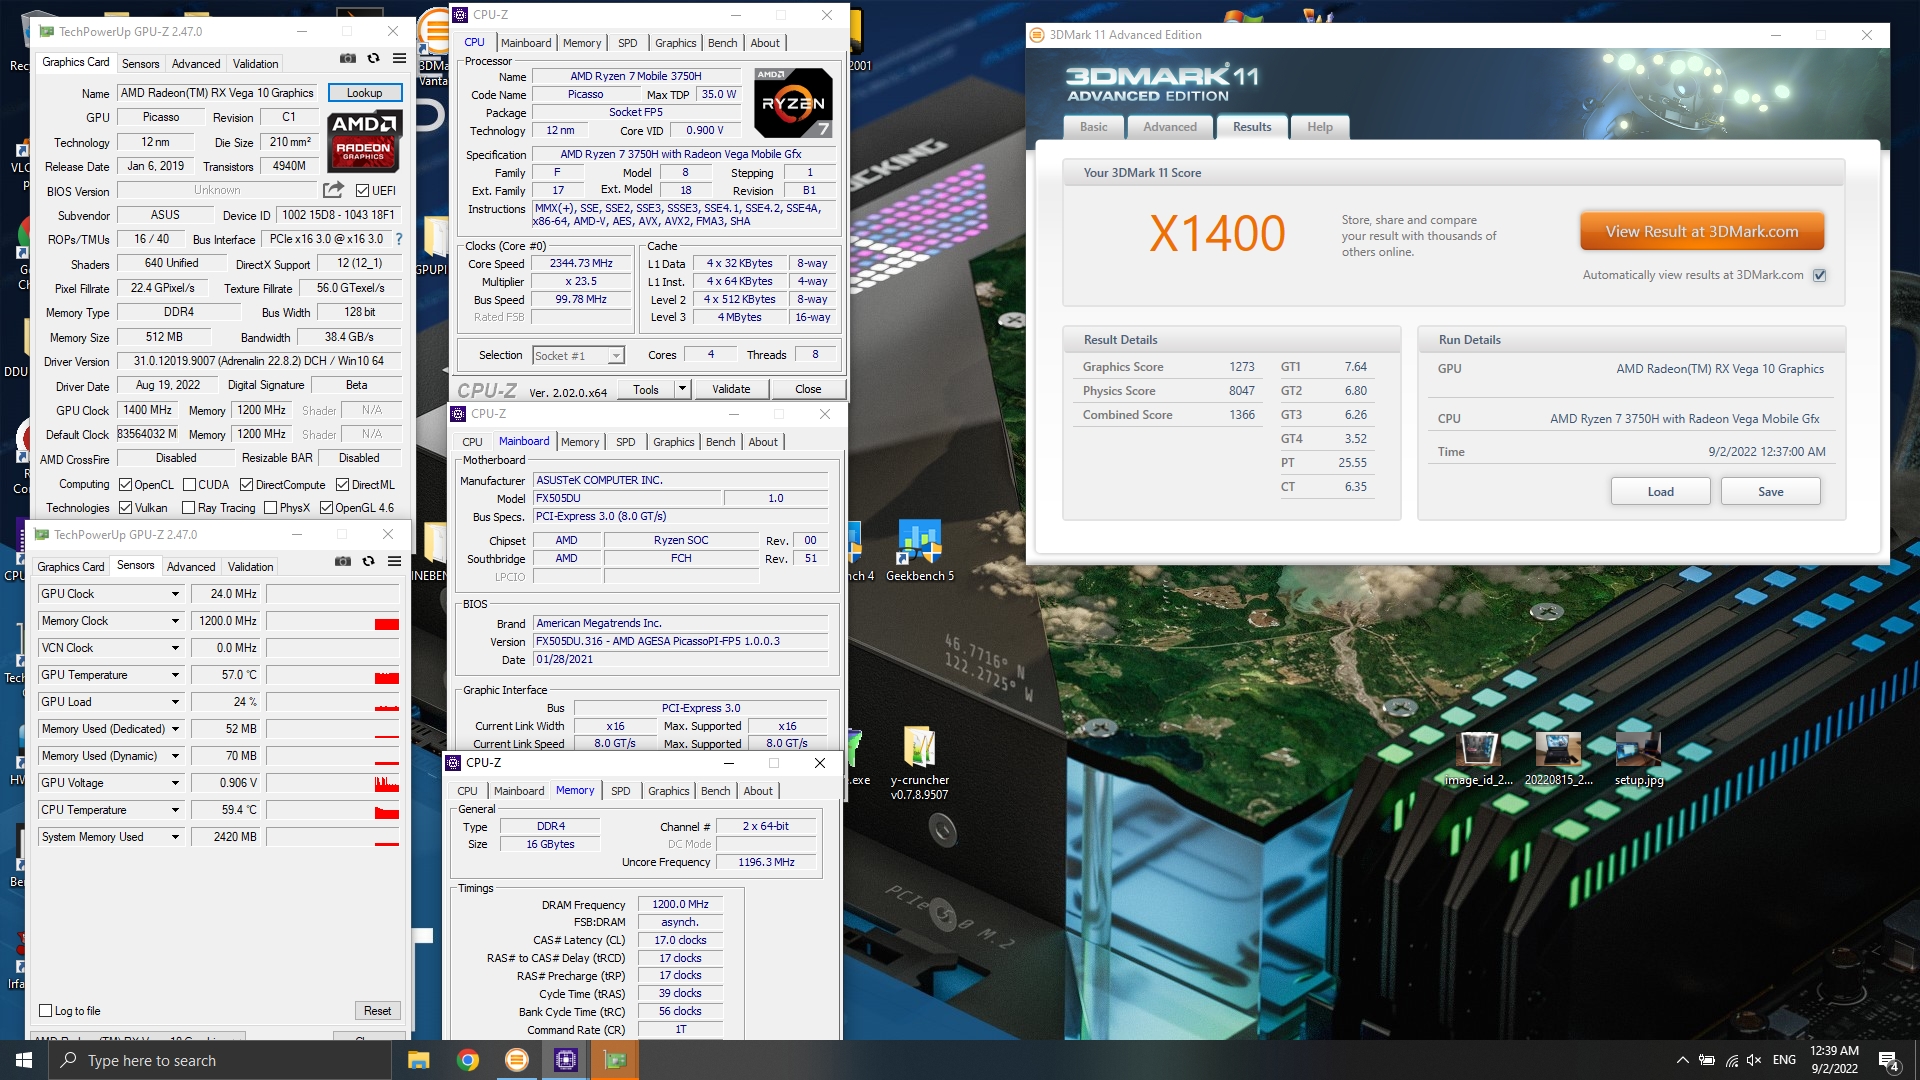1920x1080 pixels.
Task: Open Geekbench 5 desktop shortcut
Action: coord(920,551)
